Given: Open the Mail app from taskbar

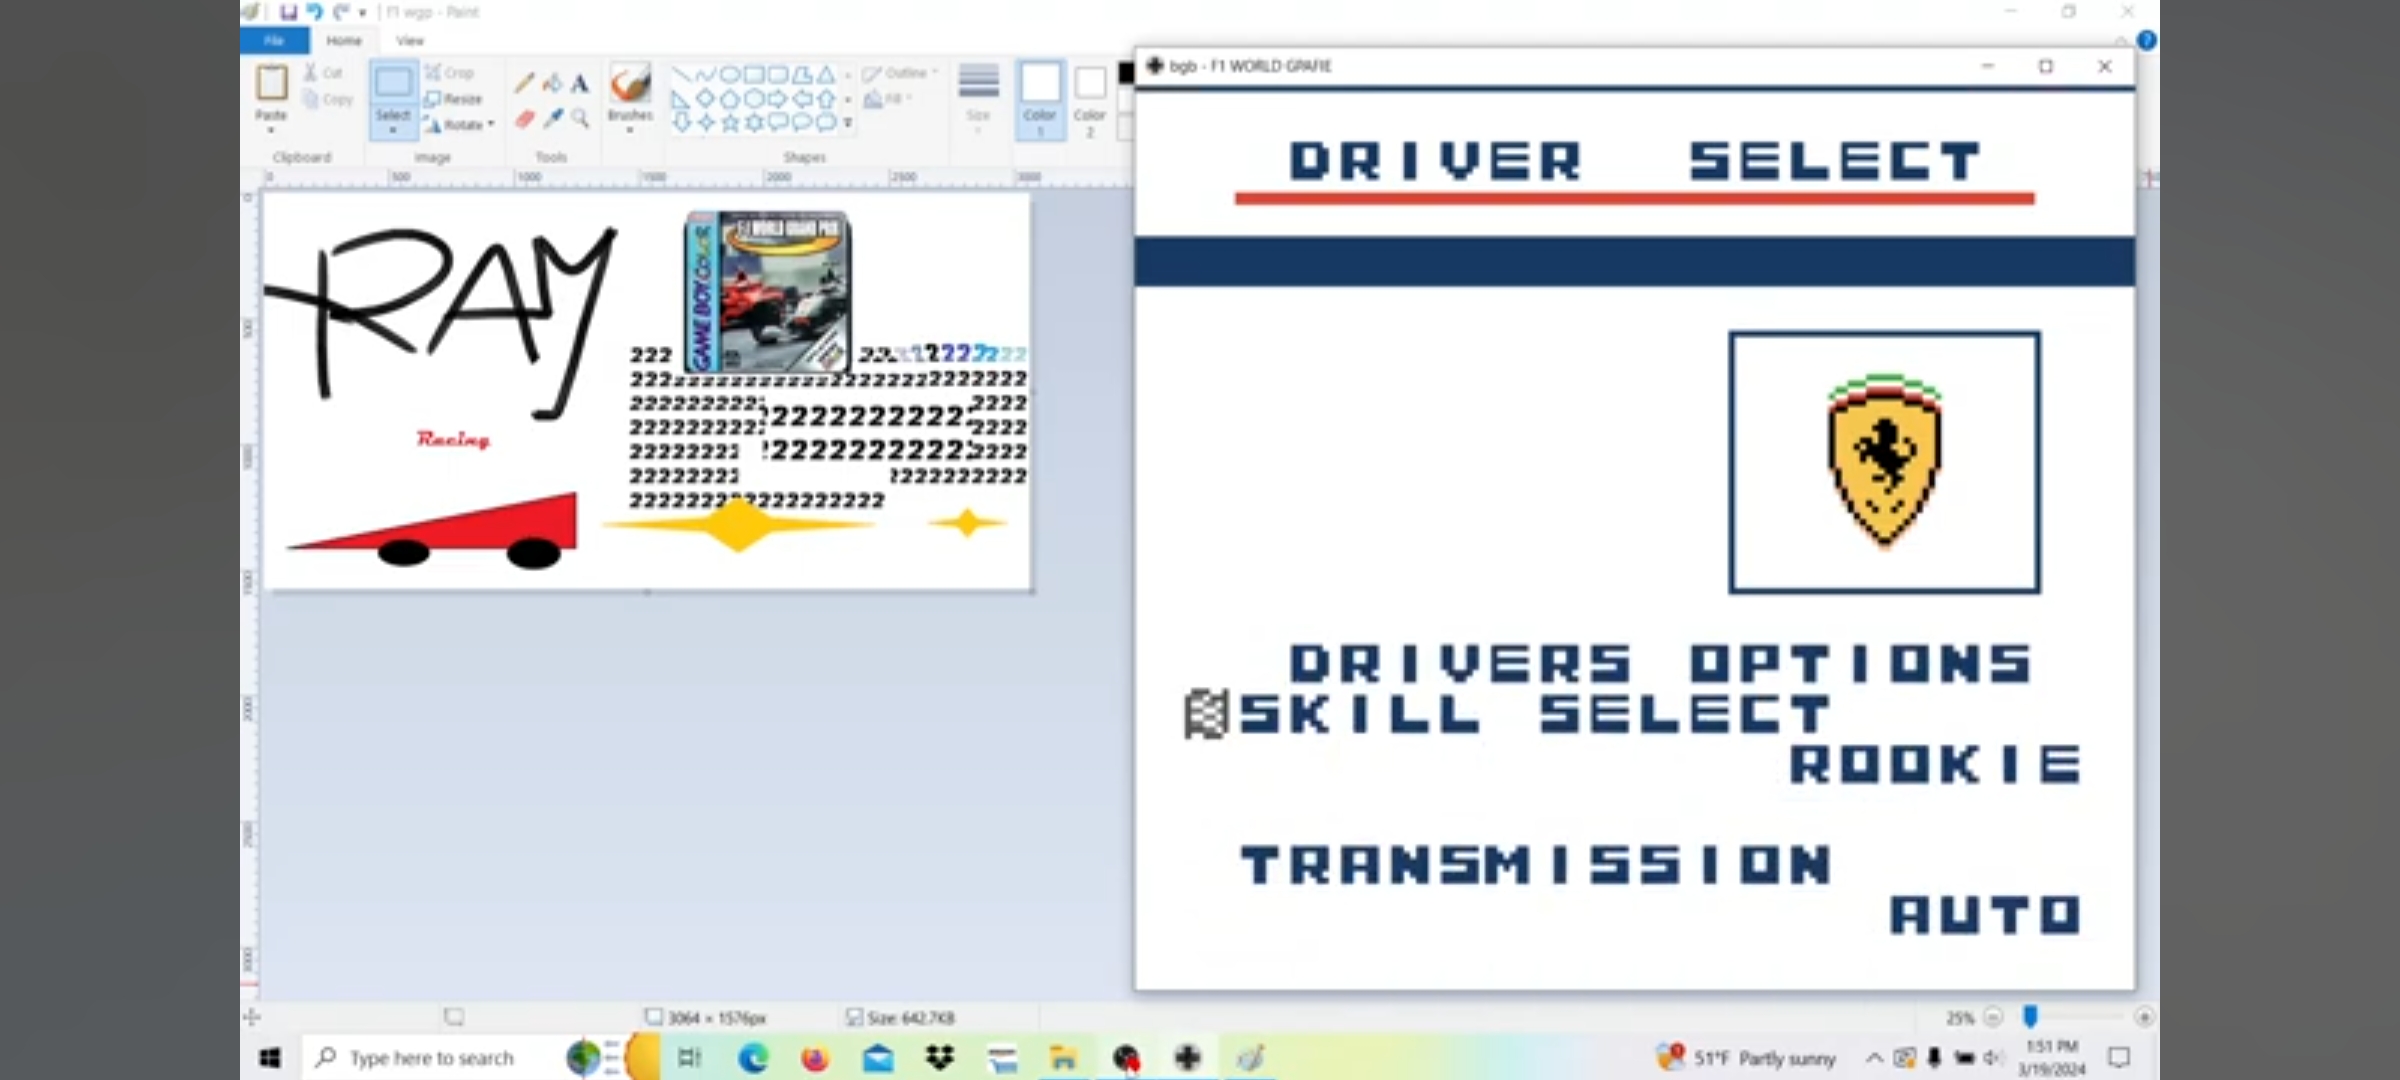Looking at the screenshot, I should point(877,1057).
